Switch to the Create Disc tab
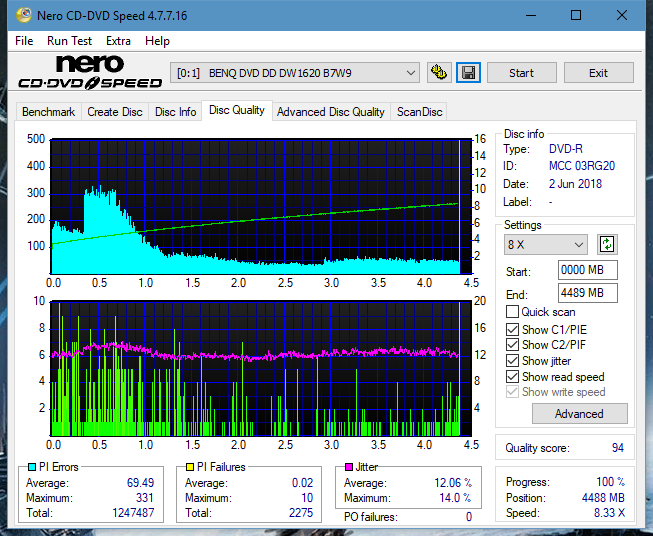653x536 pixels. click(115, 112)
